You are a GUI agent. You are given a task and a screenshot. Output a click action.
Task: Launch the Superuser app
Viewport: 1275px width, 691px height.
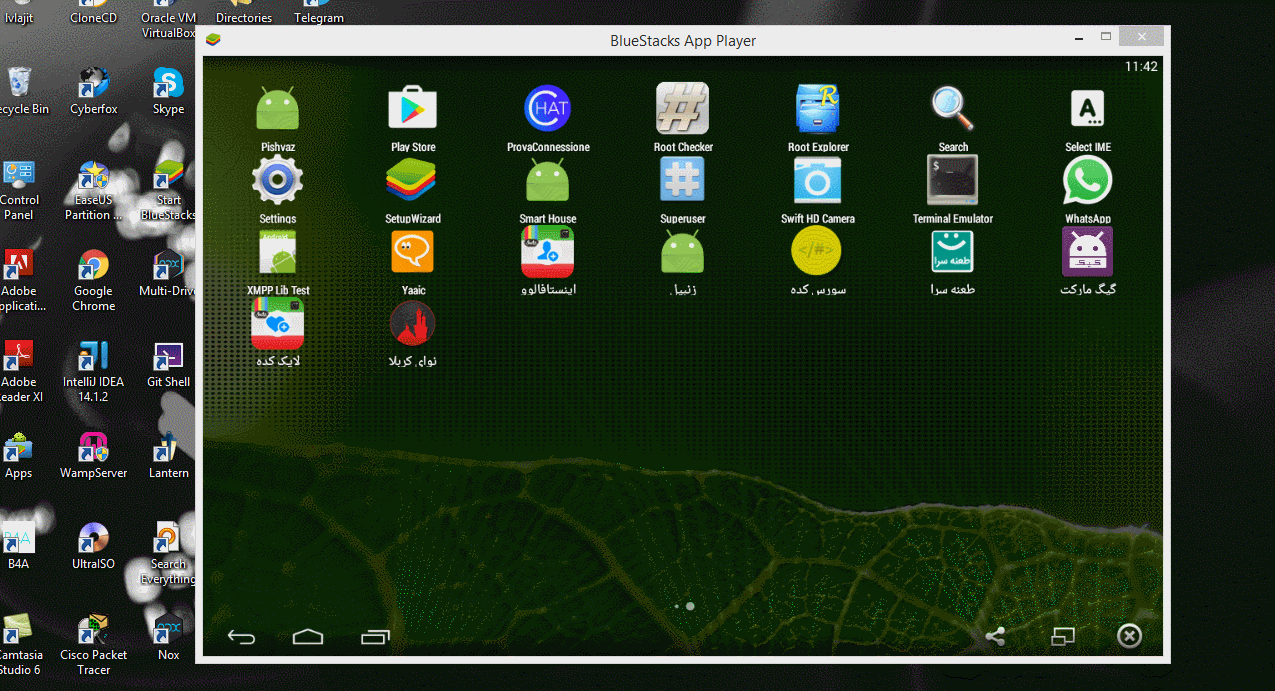click(682, 181)
